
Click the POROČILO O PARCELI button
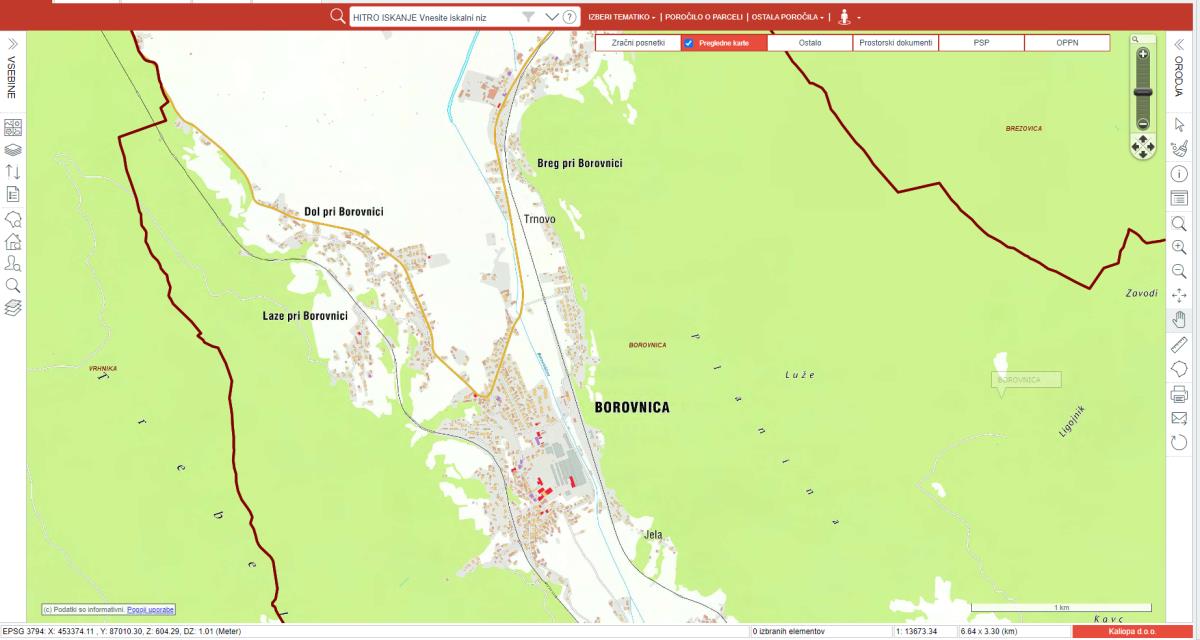tap(704, 17)
